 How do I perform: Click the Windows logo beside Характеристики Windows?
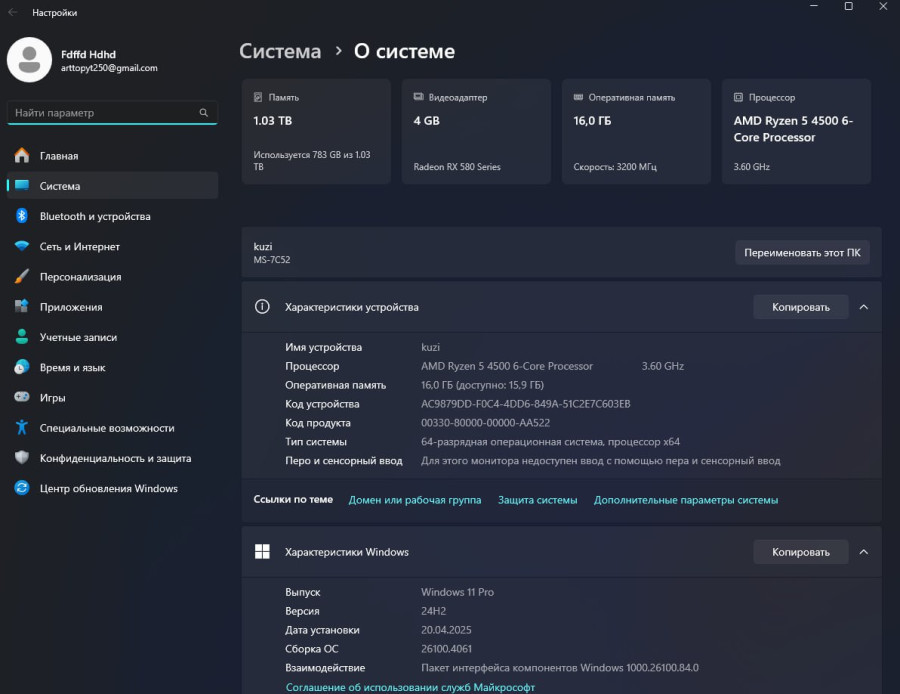(262, 552)
